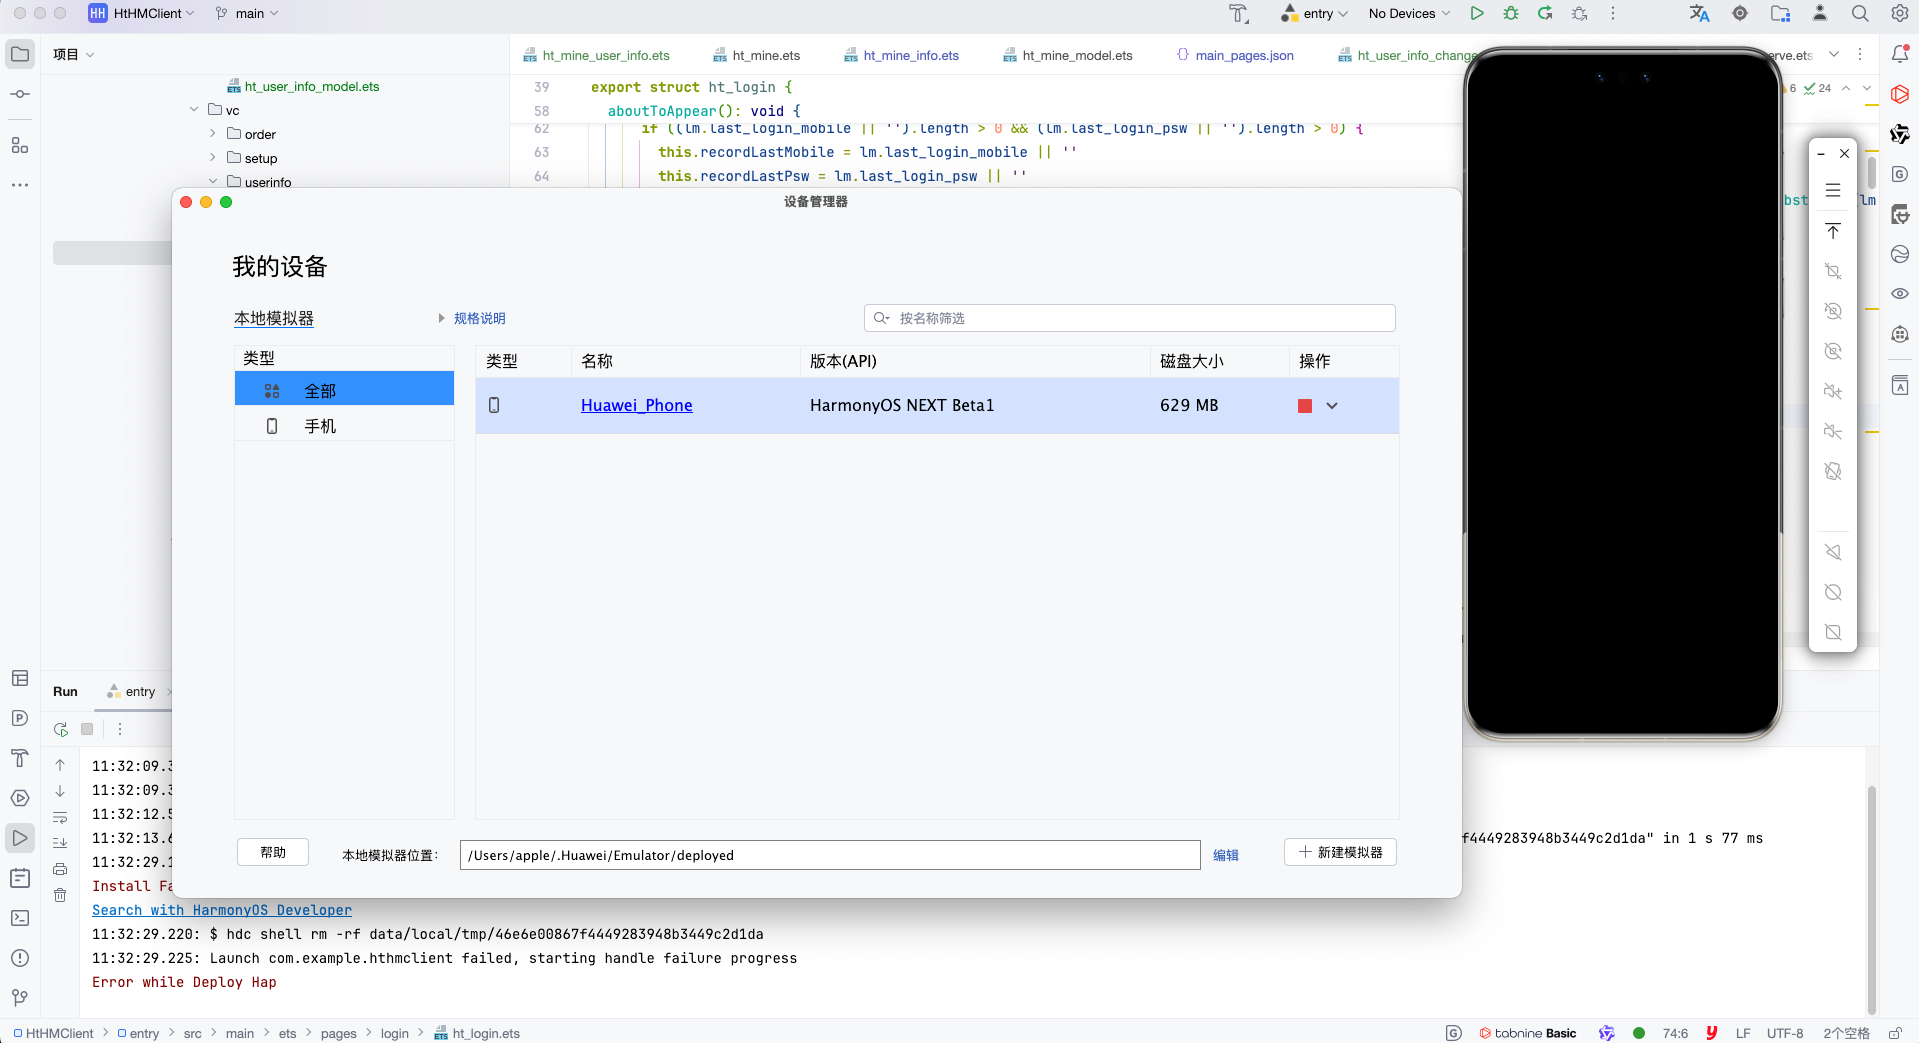The image size is (1919, 1043).
Task: Open Huawei_Phone actions dropdown arrow
Action: [1332, 406]
